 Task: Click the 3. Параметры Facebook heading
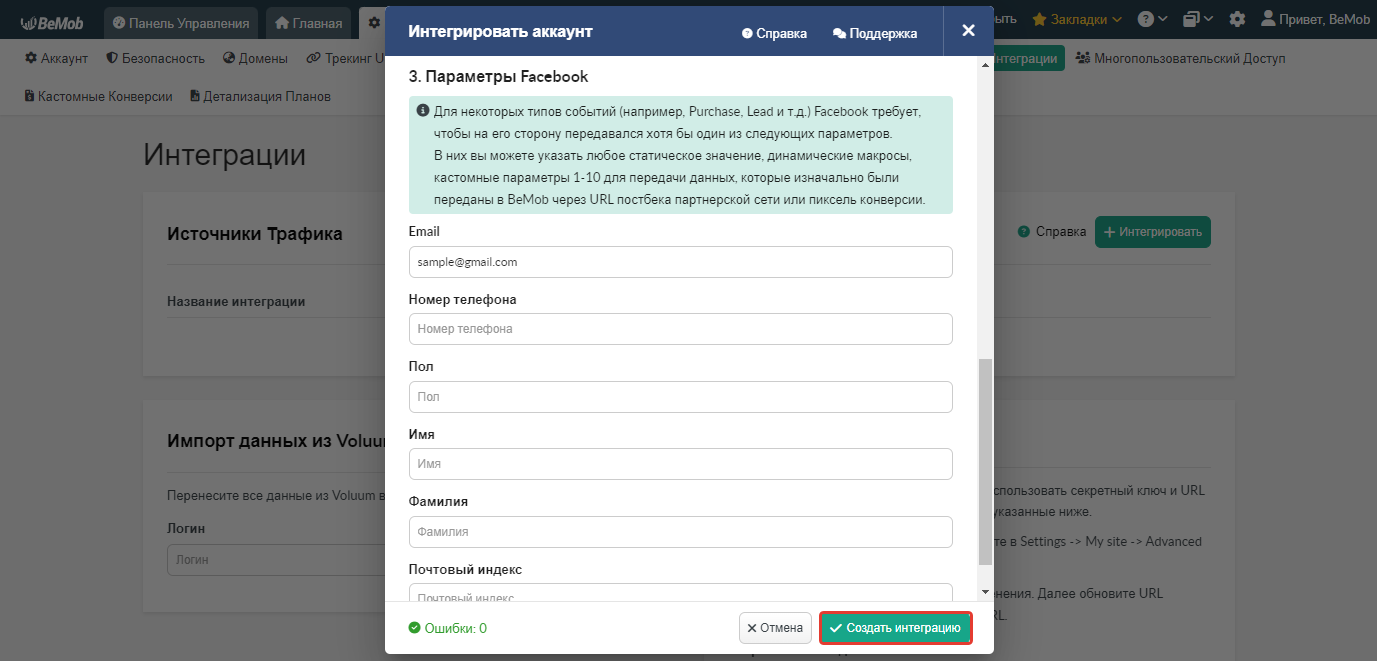498,76
